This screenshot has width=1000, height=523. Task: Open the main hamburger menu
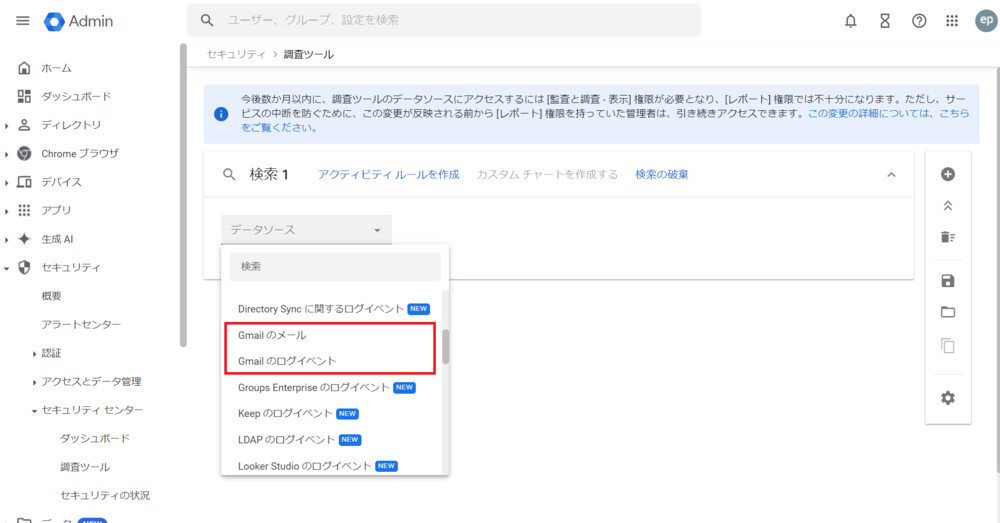tap(22, 21)
